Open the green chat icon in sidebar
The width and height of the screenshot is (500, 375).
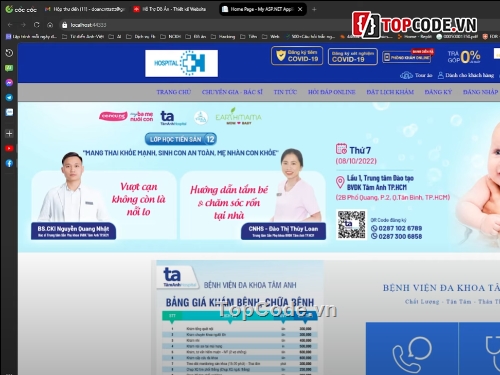(x=9, y=68)
